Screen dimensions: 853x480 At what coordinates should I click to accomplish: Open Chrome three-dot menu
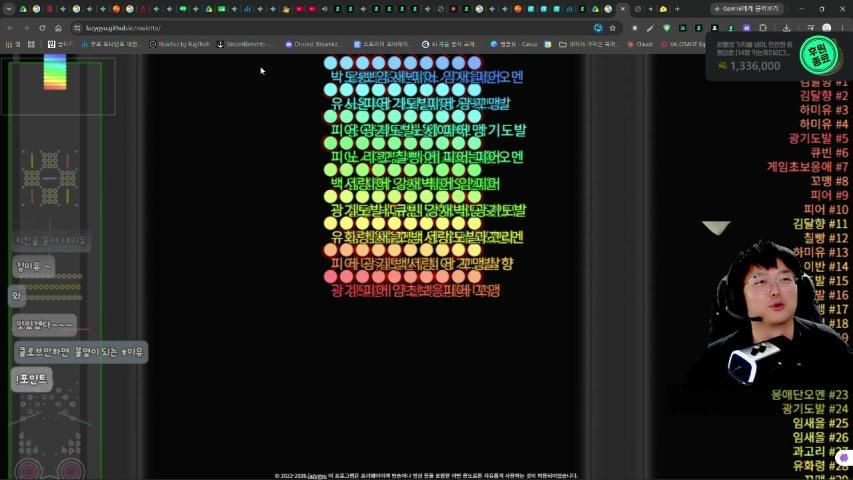tap(843, 28)
